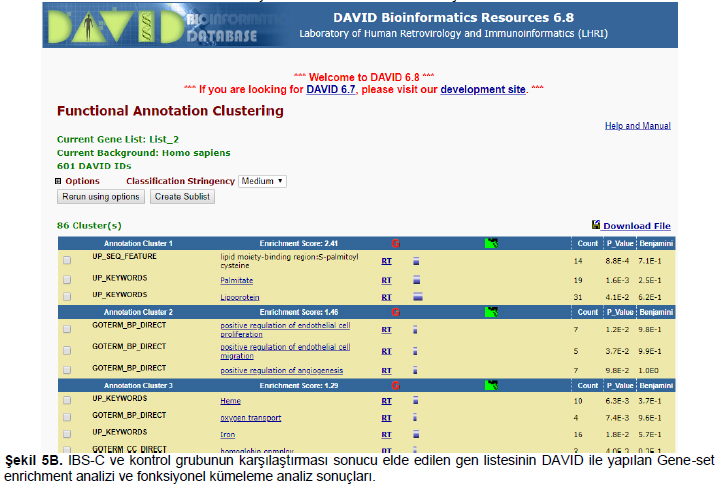
Task: Click gene bar icon in Palmitate row
Action: (x=416, y=280)
